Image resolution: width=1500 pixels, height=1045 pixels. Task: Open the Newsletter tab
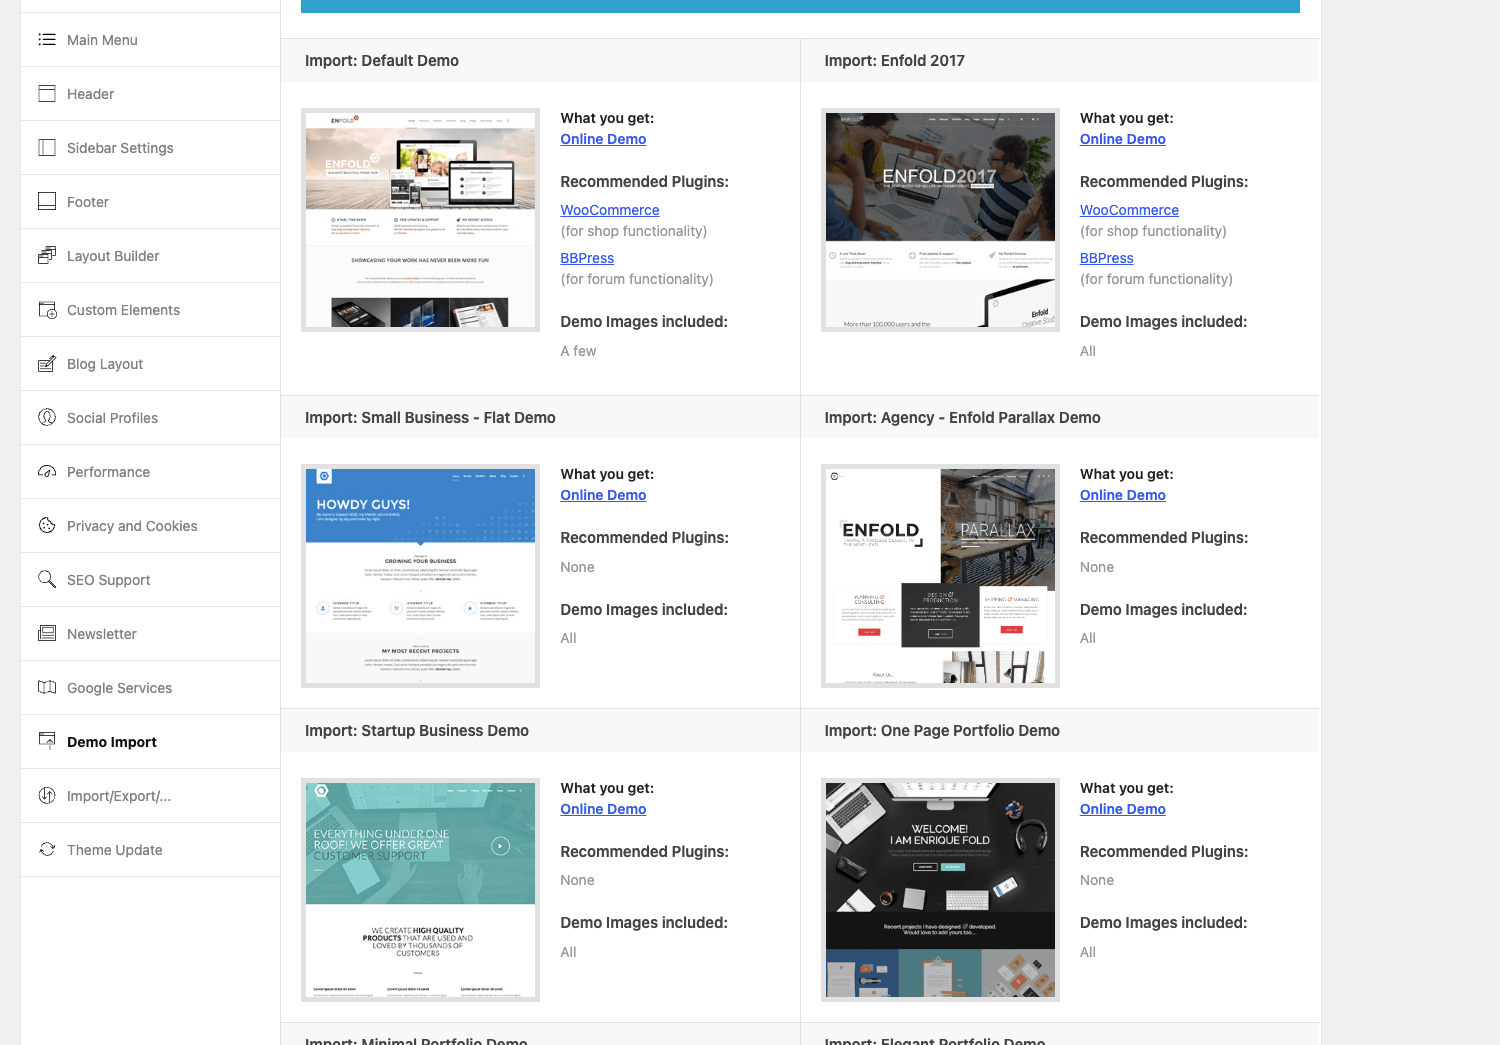pos(150,634)
